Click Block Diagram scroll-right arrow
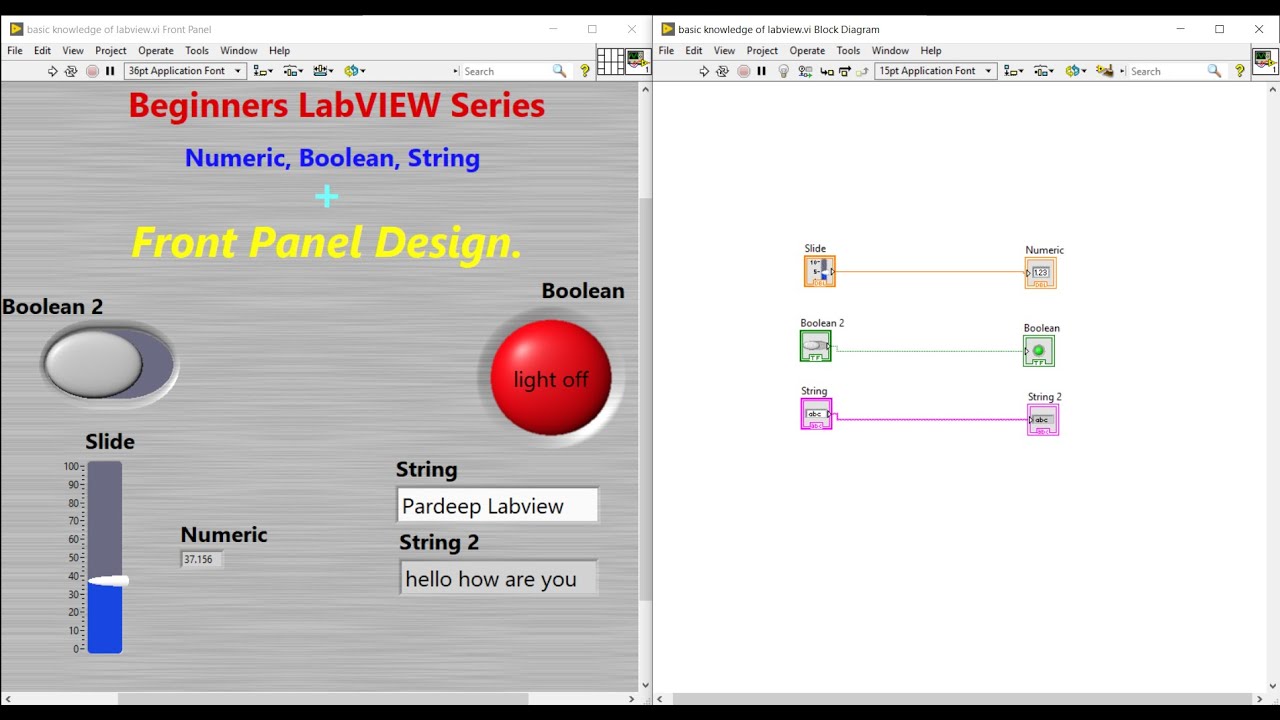This screenshot has width=1280, height=720. (x=1259, y=699)
